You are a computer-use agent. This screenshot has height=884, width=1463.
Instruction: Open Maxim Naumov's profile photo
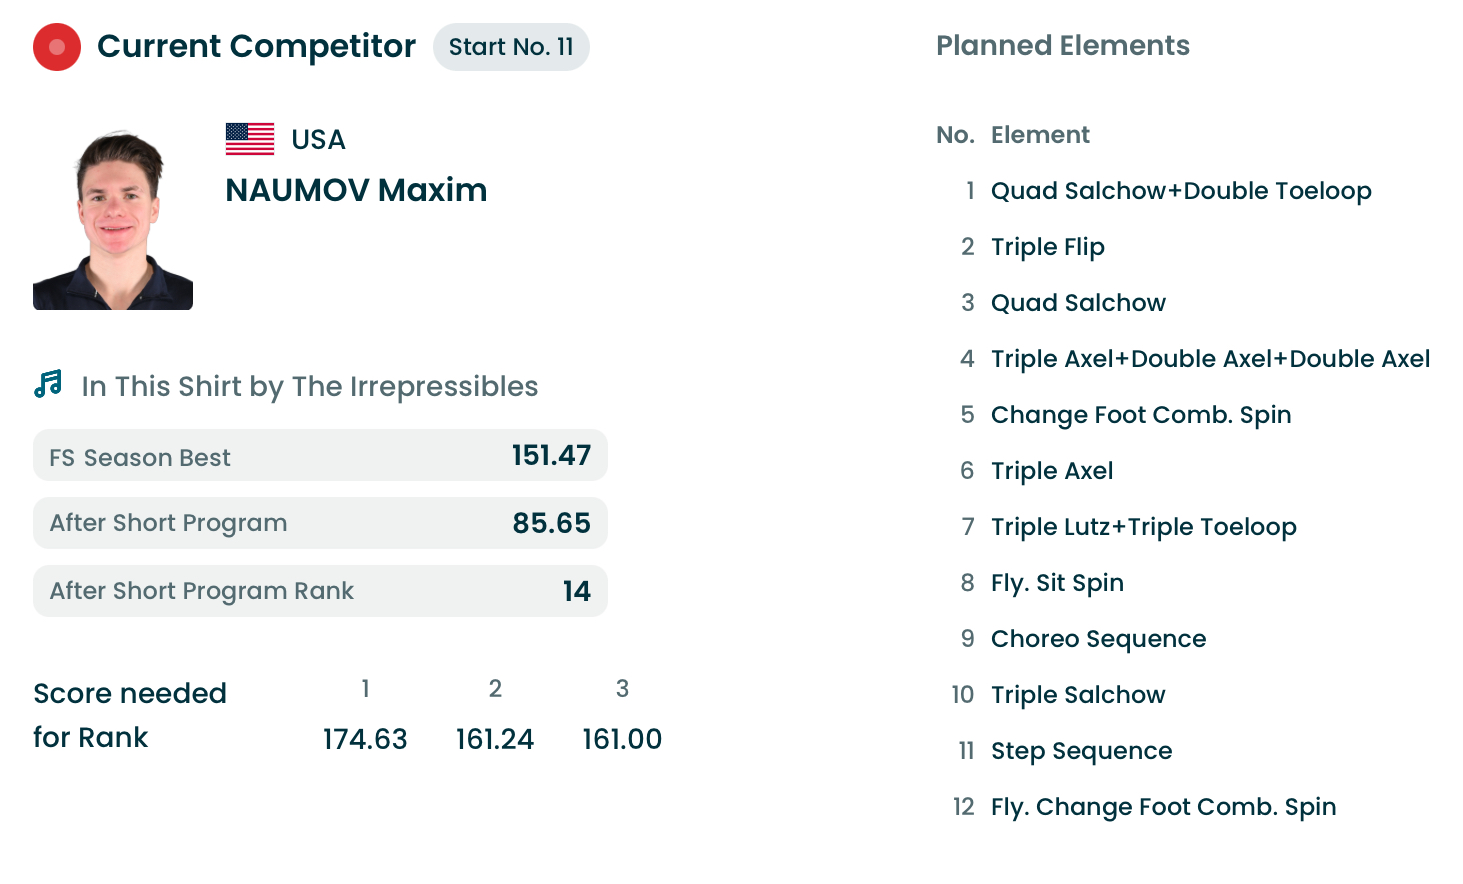click(x=113, y=220)
